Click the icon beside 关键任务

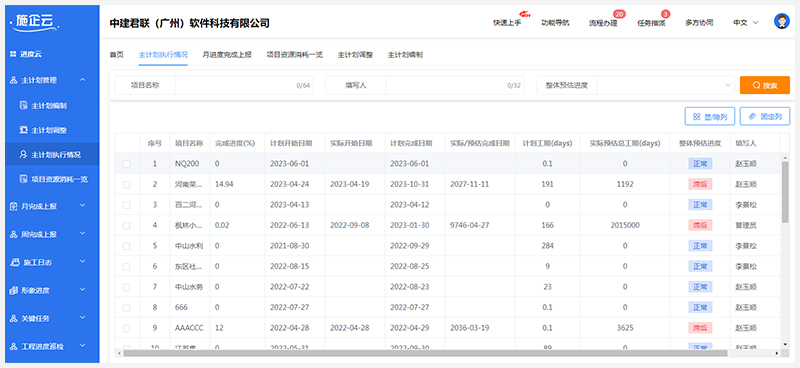pos(14,318)
